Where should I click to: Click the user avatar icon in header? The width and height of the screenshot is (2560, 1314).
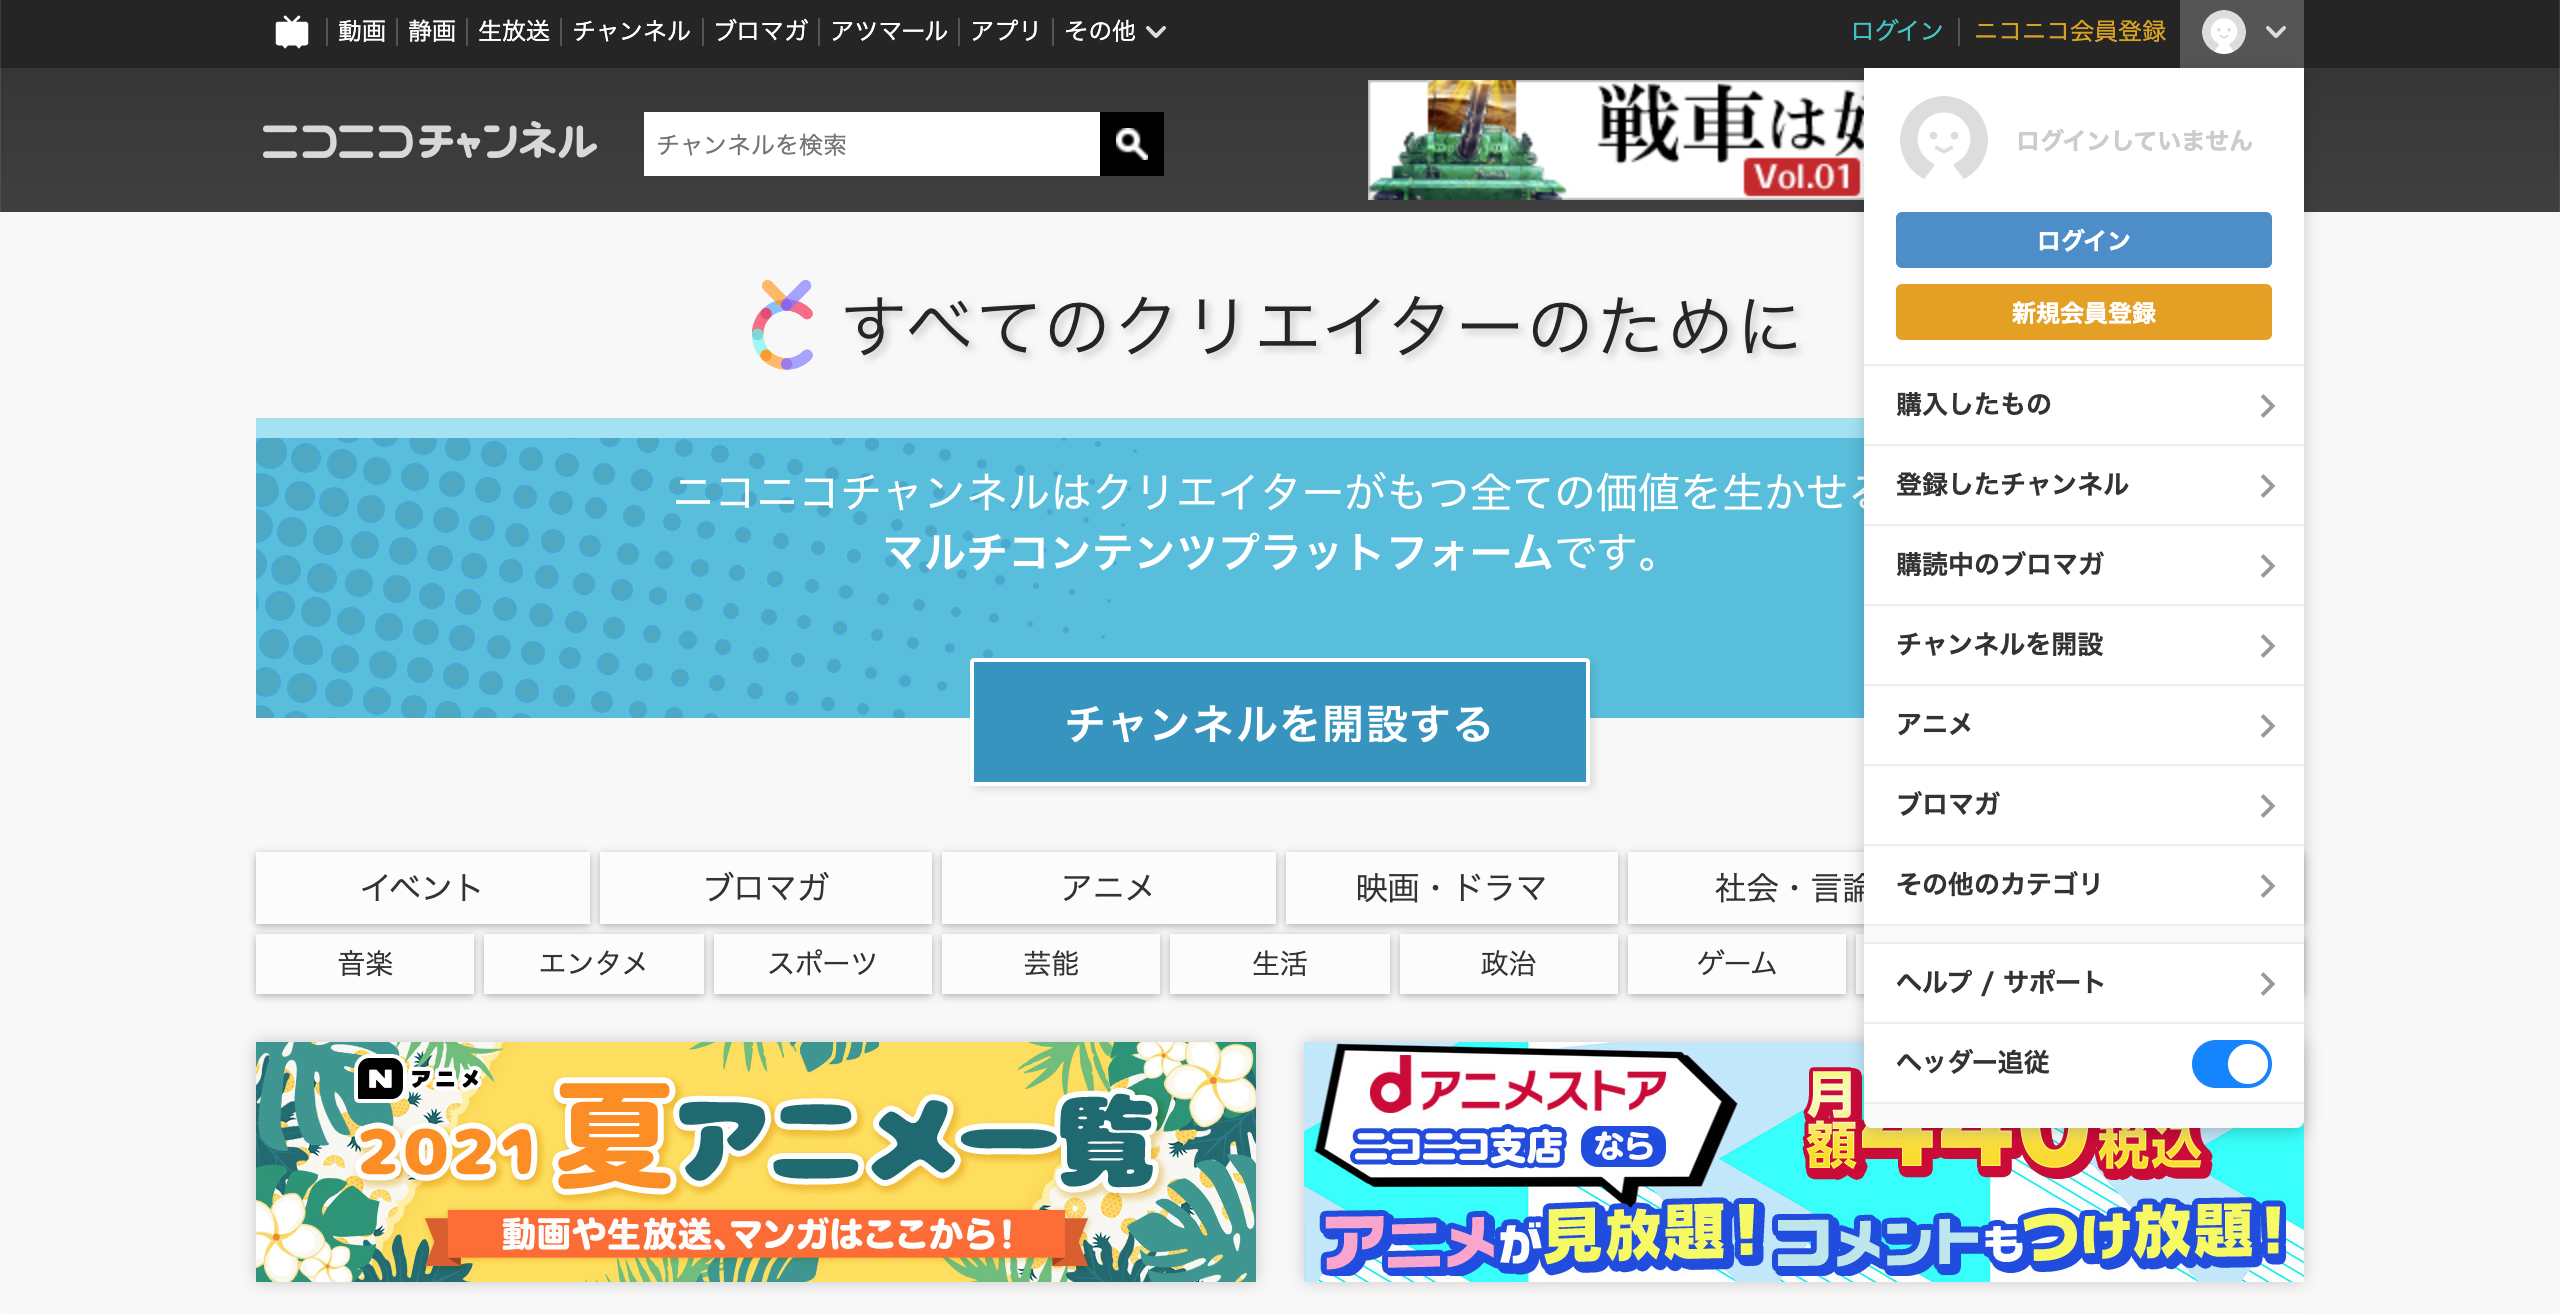[x=2223, y=32]
